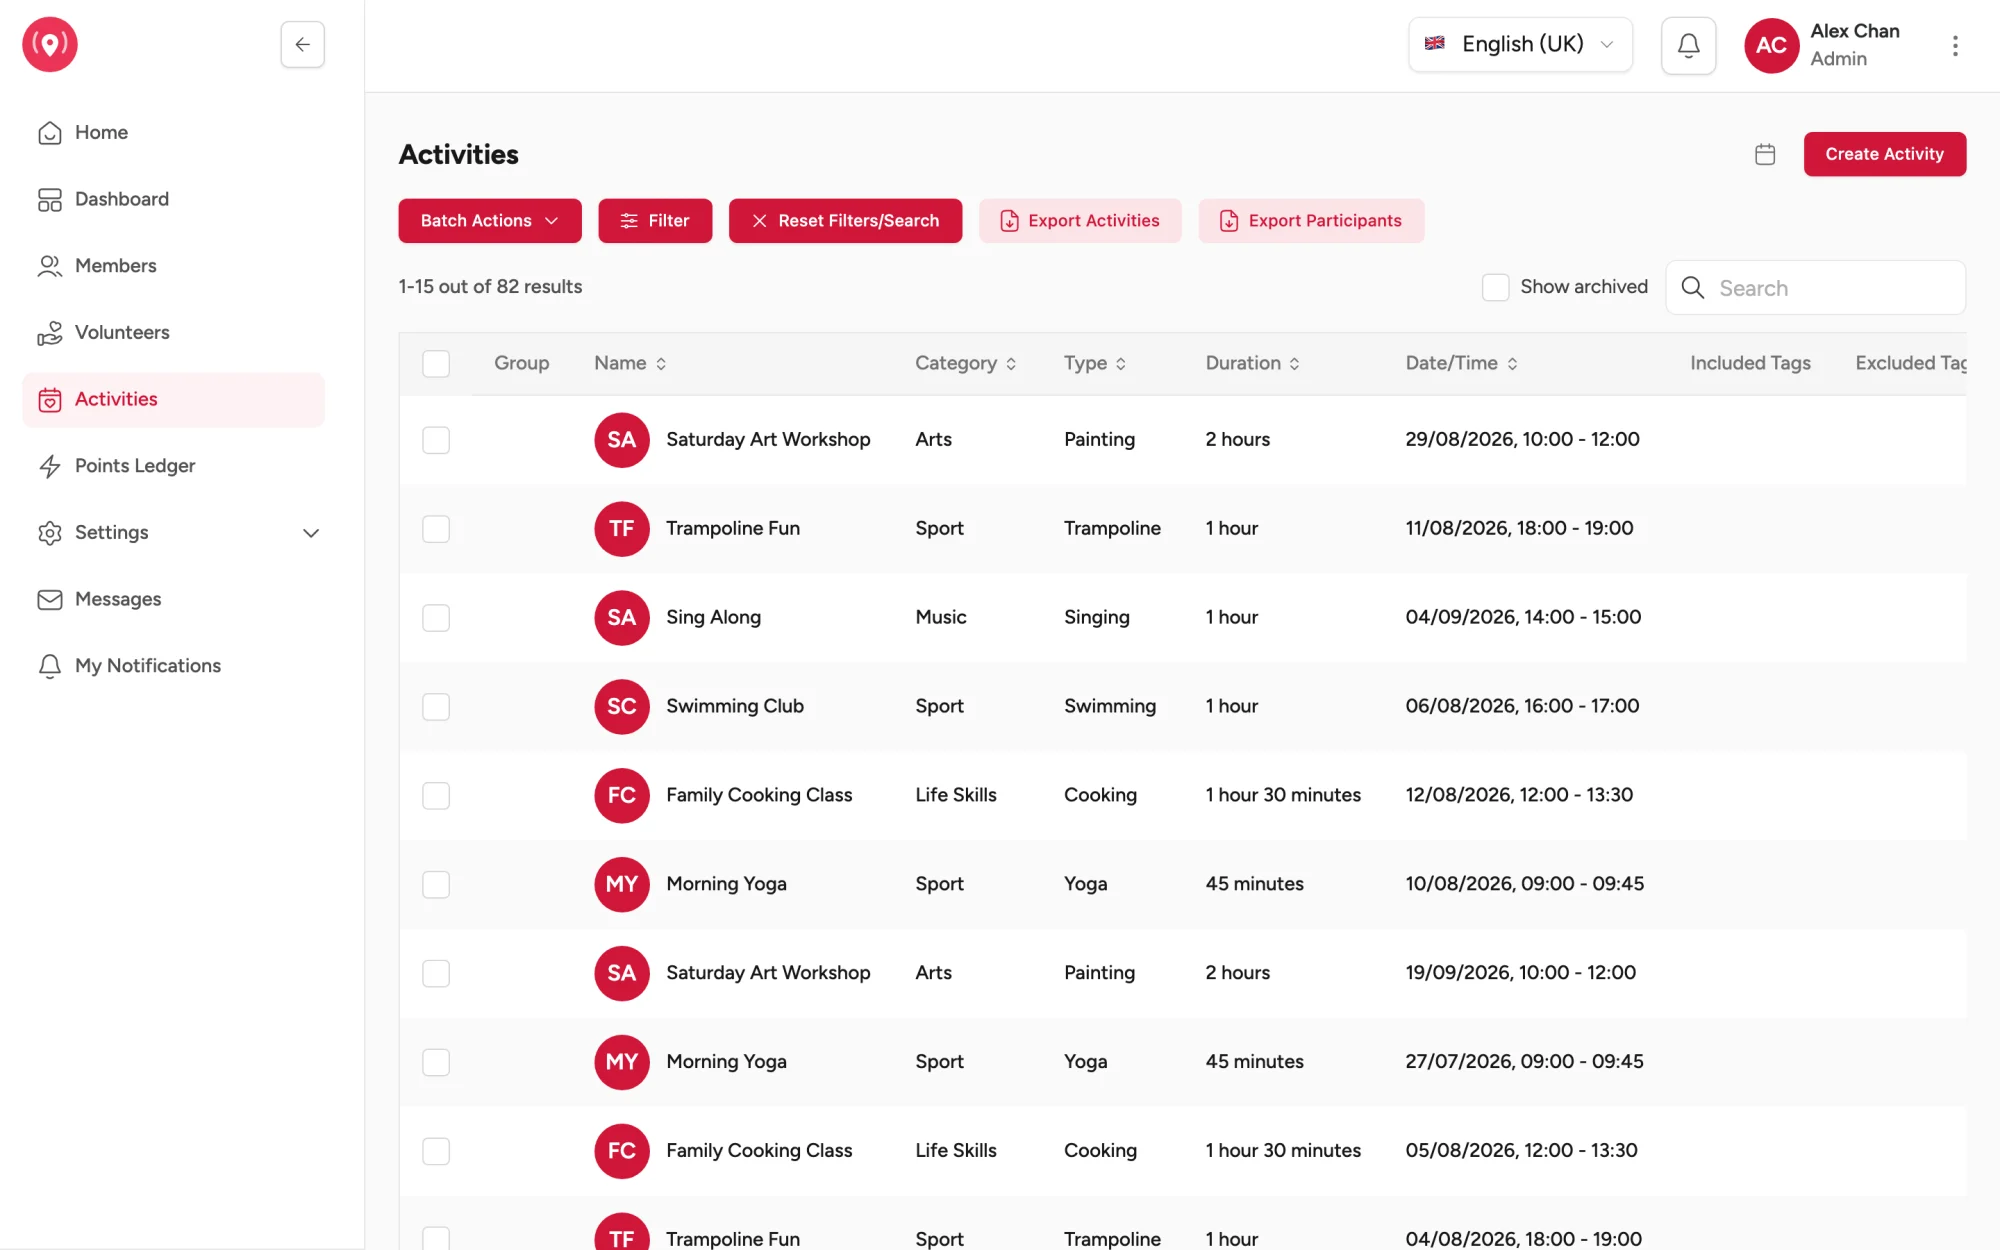Click the "04/09/2026, 14:00 - 15:00" date cell
2000x1250 pixels.
point(1523,618)
